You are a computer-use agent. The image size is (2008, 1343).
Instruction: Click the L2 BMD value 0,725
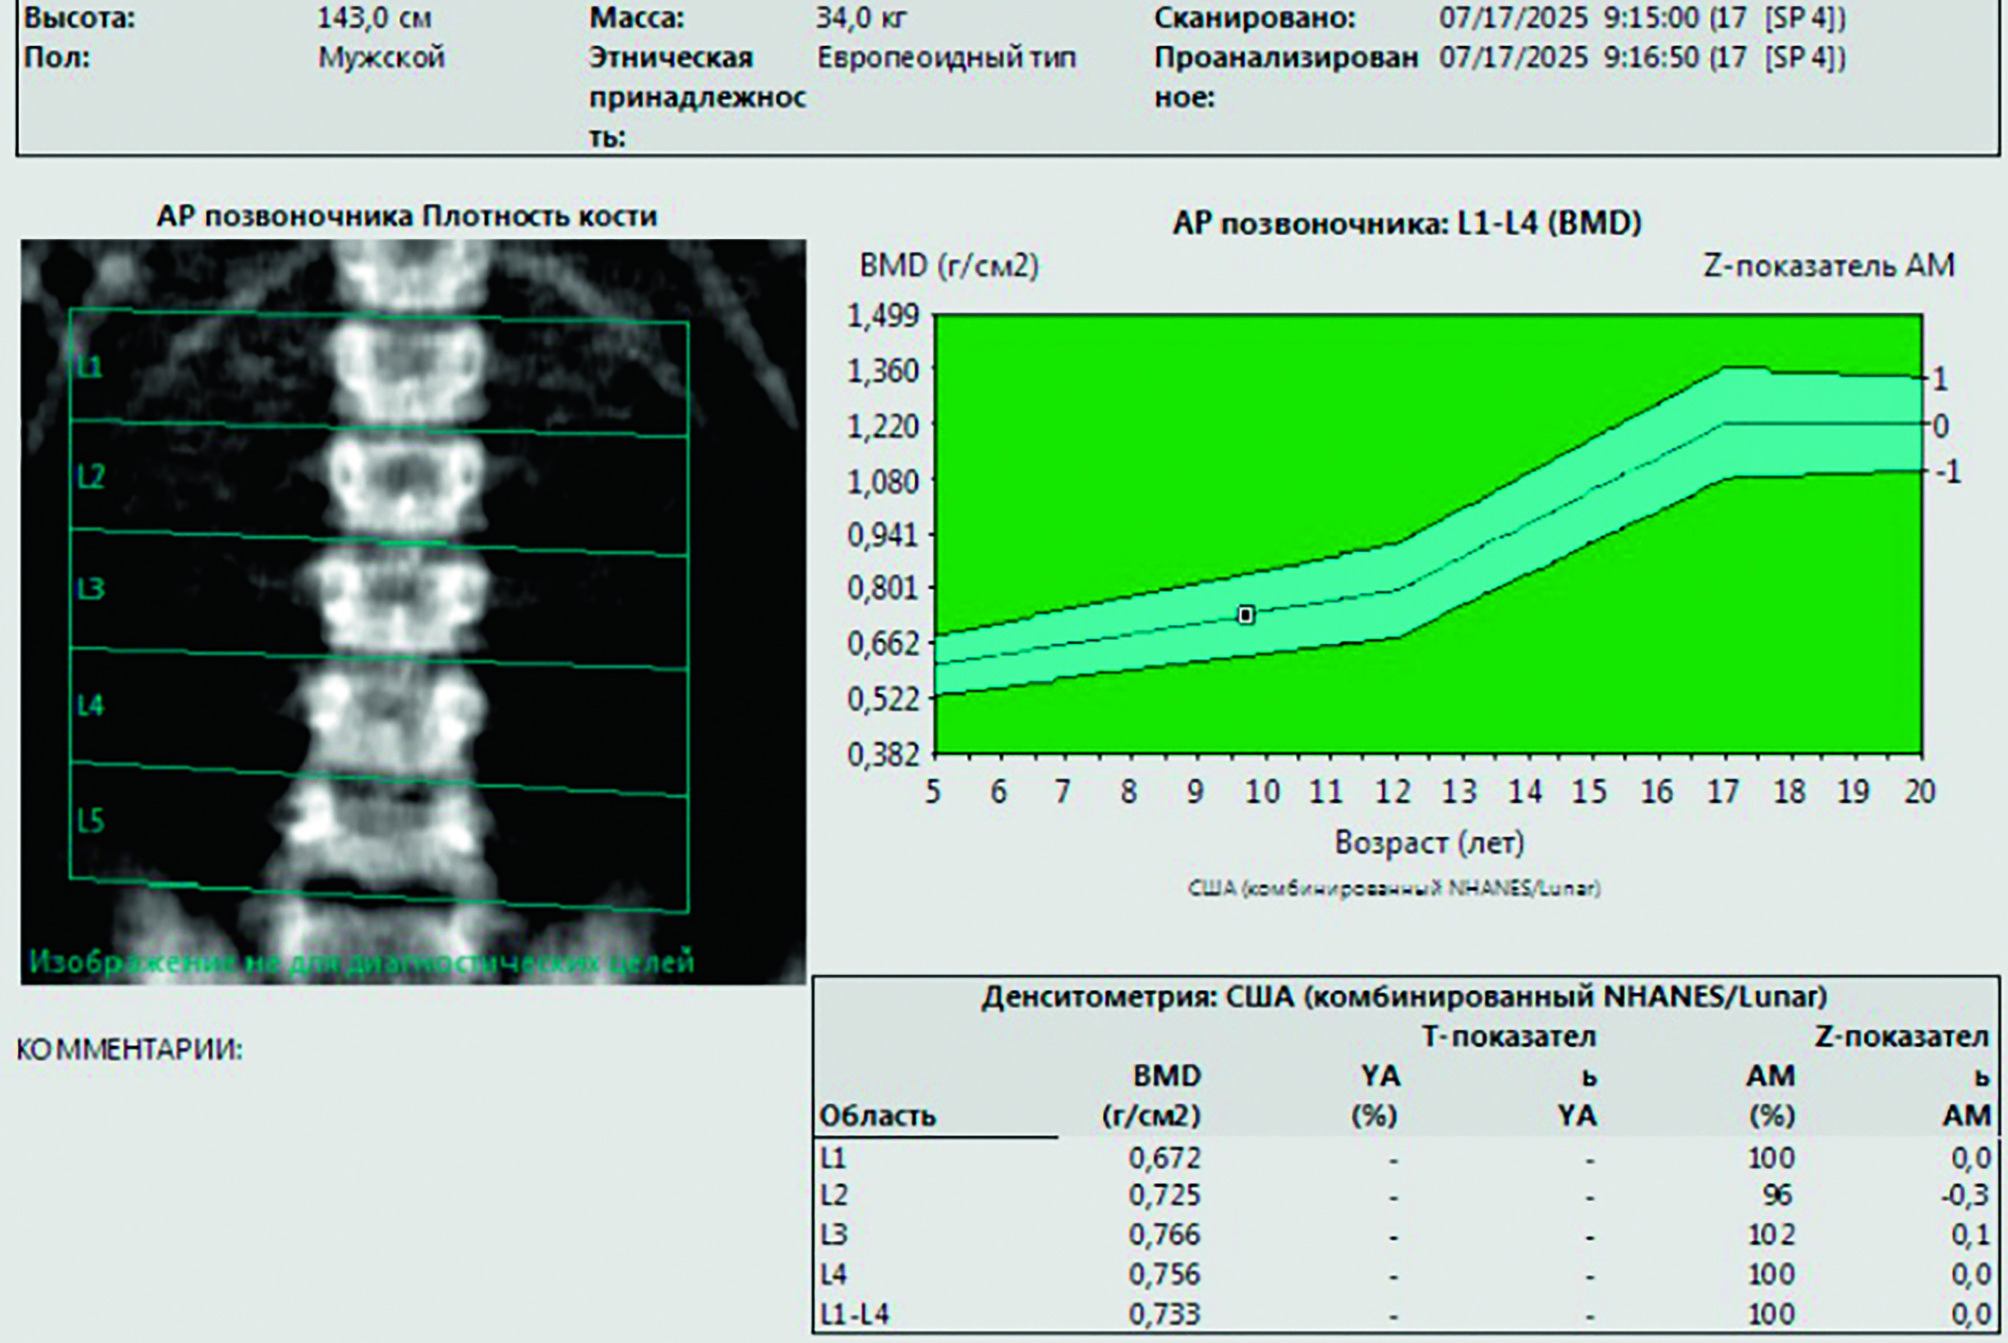pos(1164,1196)
